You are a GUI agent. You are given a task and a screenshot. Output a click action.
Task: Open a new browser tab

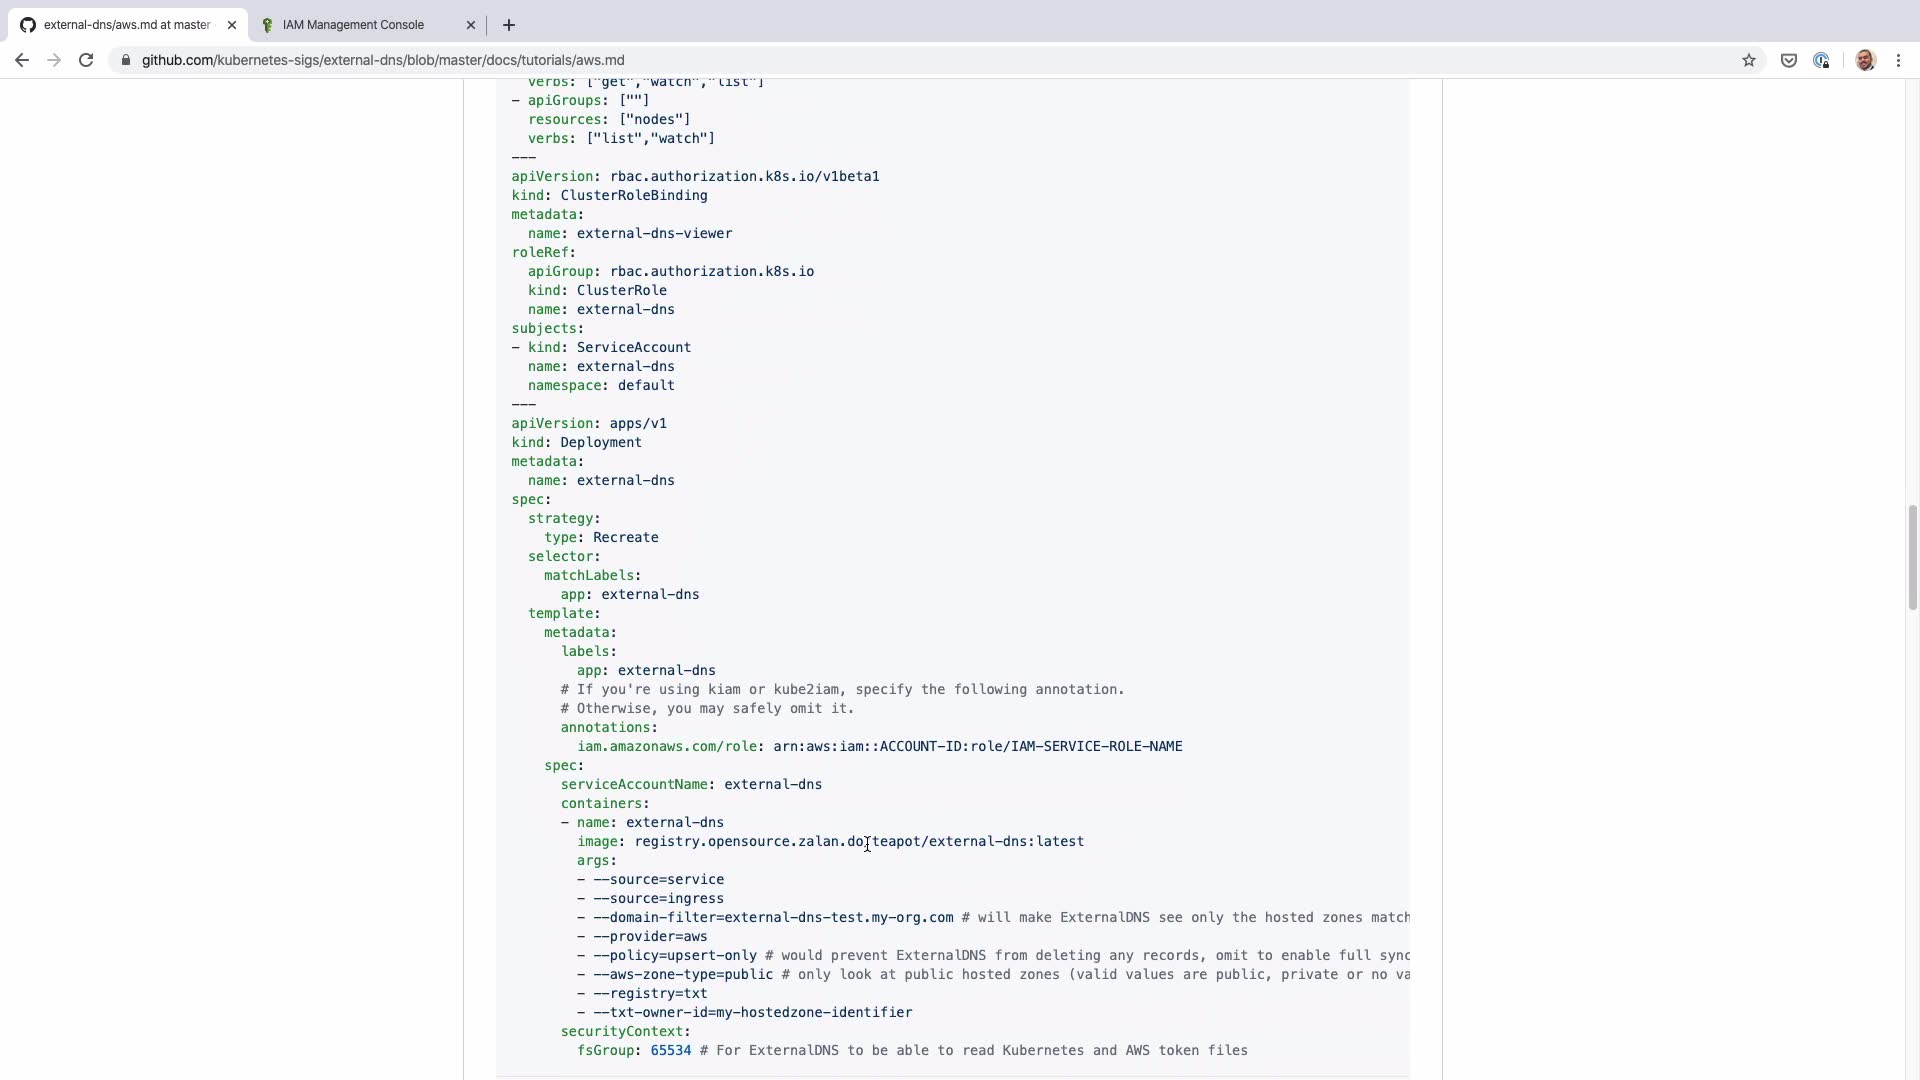[x=508, y=25]
